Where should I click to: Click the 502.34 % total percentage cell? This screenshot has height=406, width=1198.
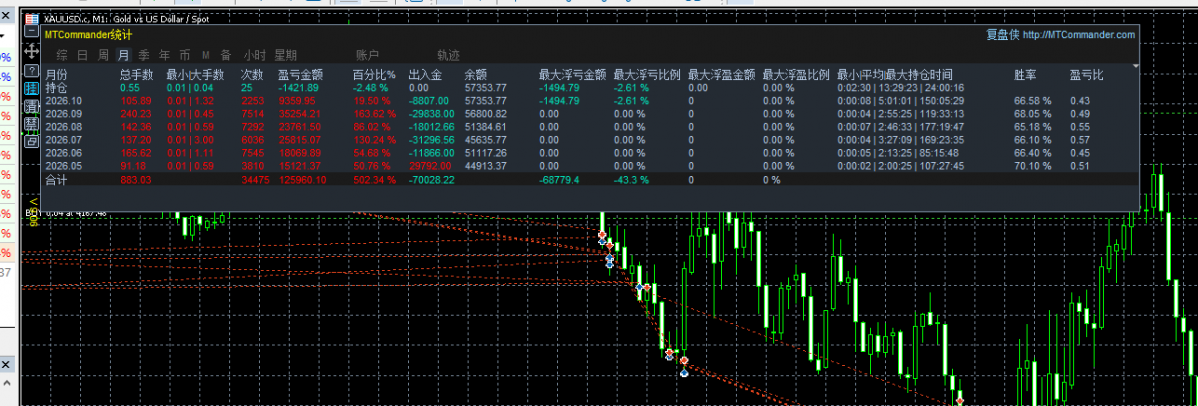click(x=374, y=180)
